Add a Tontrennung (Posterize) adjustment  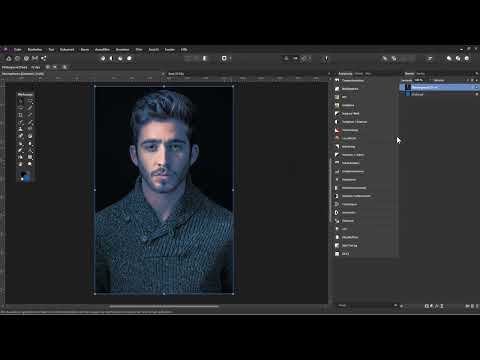365,130
